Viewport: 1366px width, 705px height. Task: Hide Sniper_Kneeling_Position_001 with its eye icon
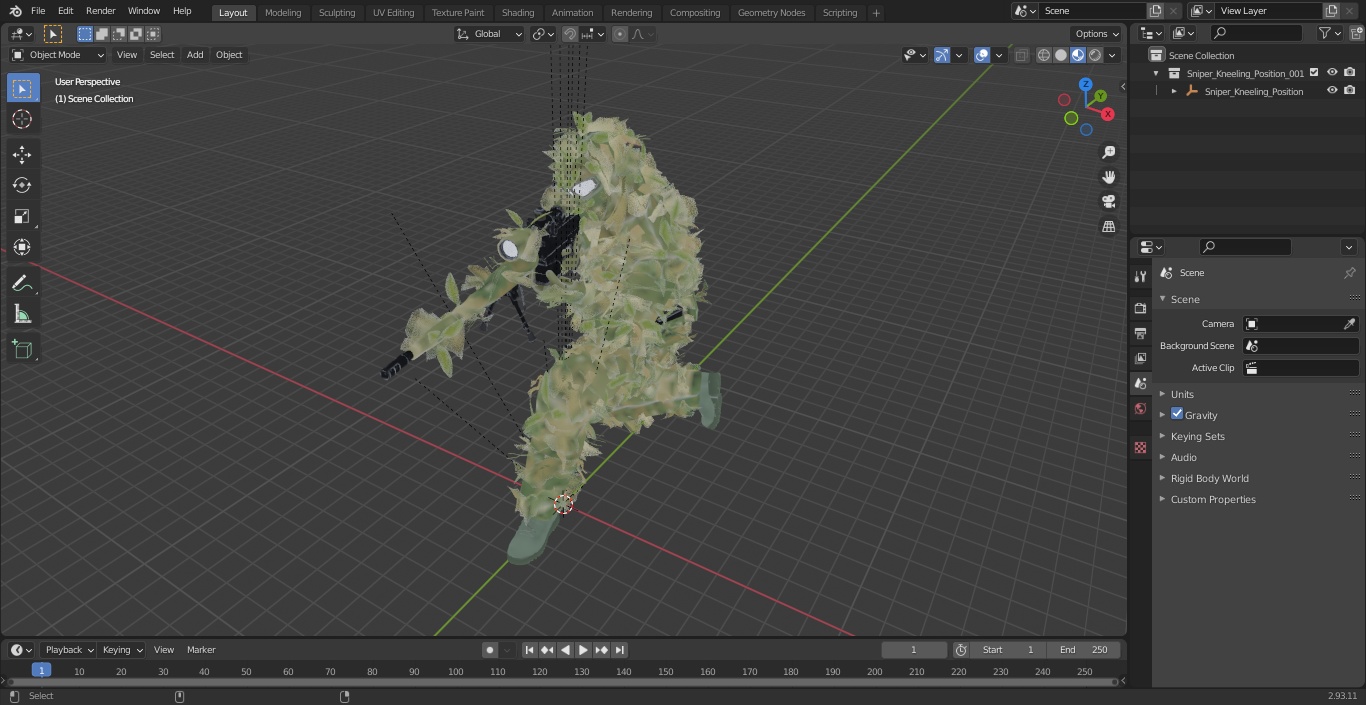pos(1332,72)
